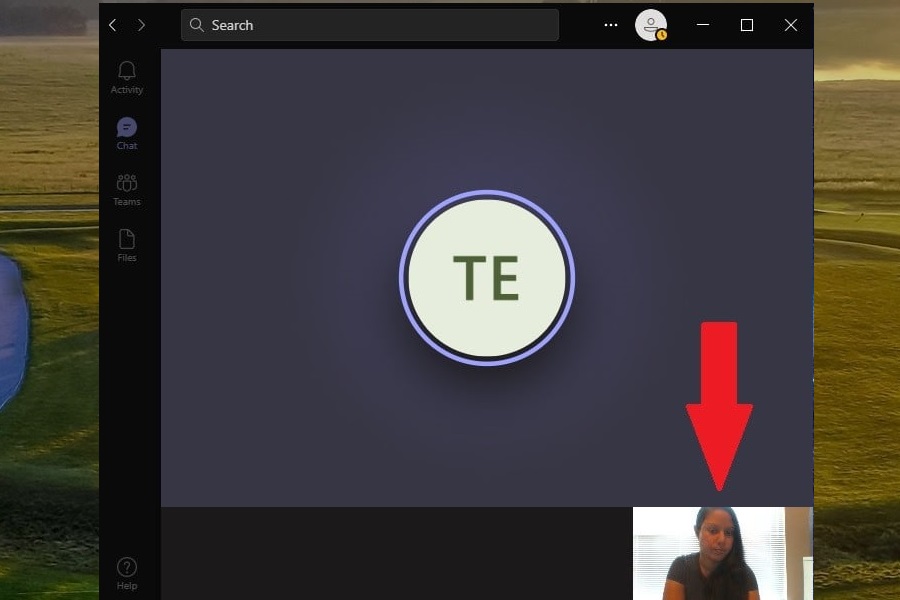Navigate forward with the right chevron
900x600 pixels.
pyautogui.click(x=142, y=25)
